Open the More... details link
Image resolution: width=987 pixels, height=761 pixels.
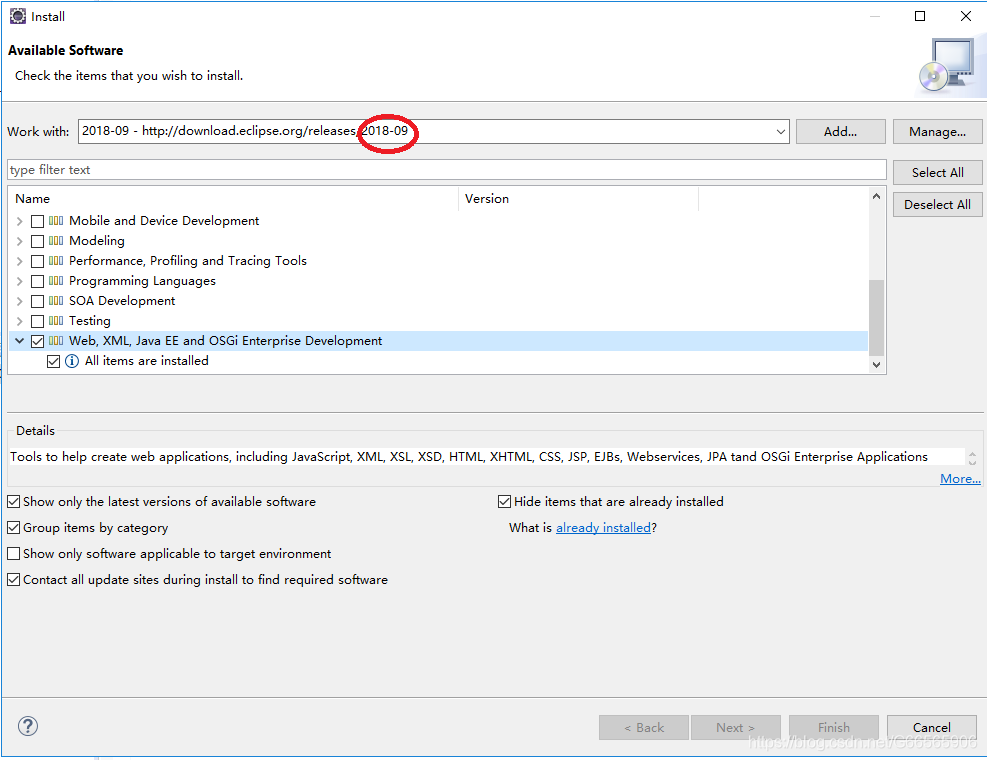point(960,479)
